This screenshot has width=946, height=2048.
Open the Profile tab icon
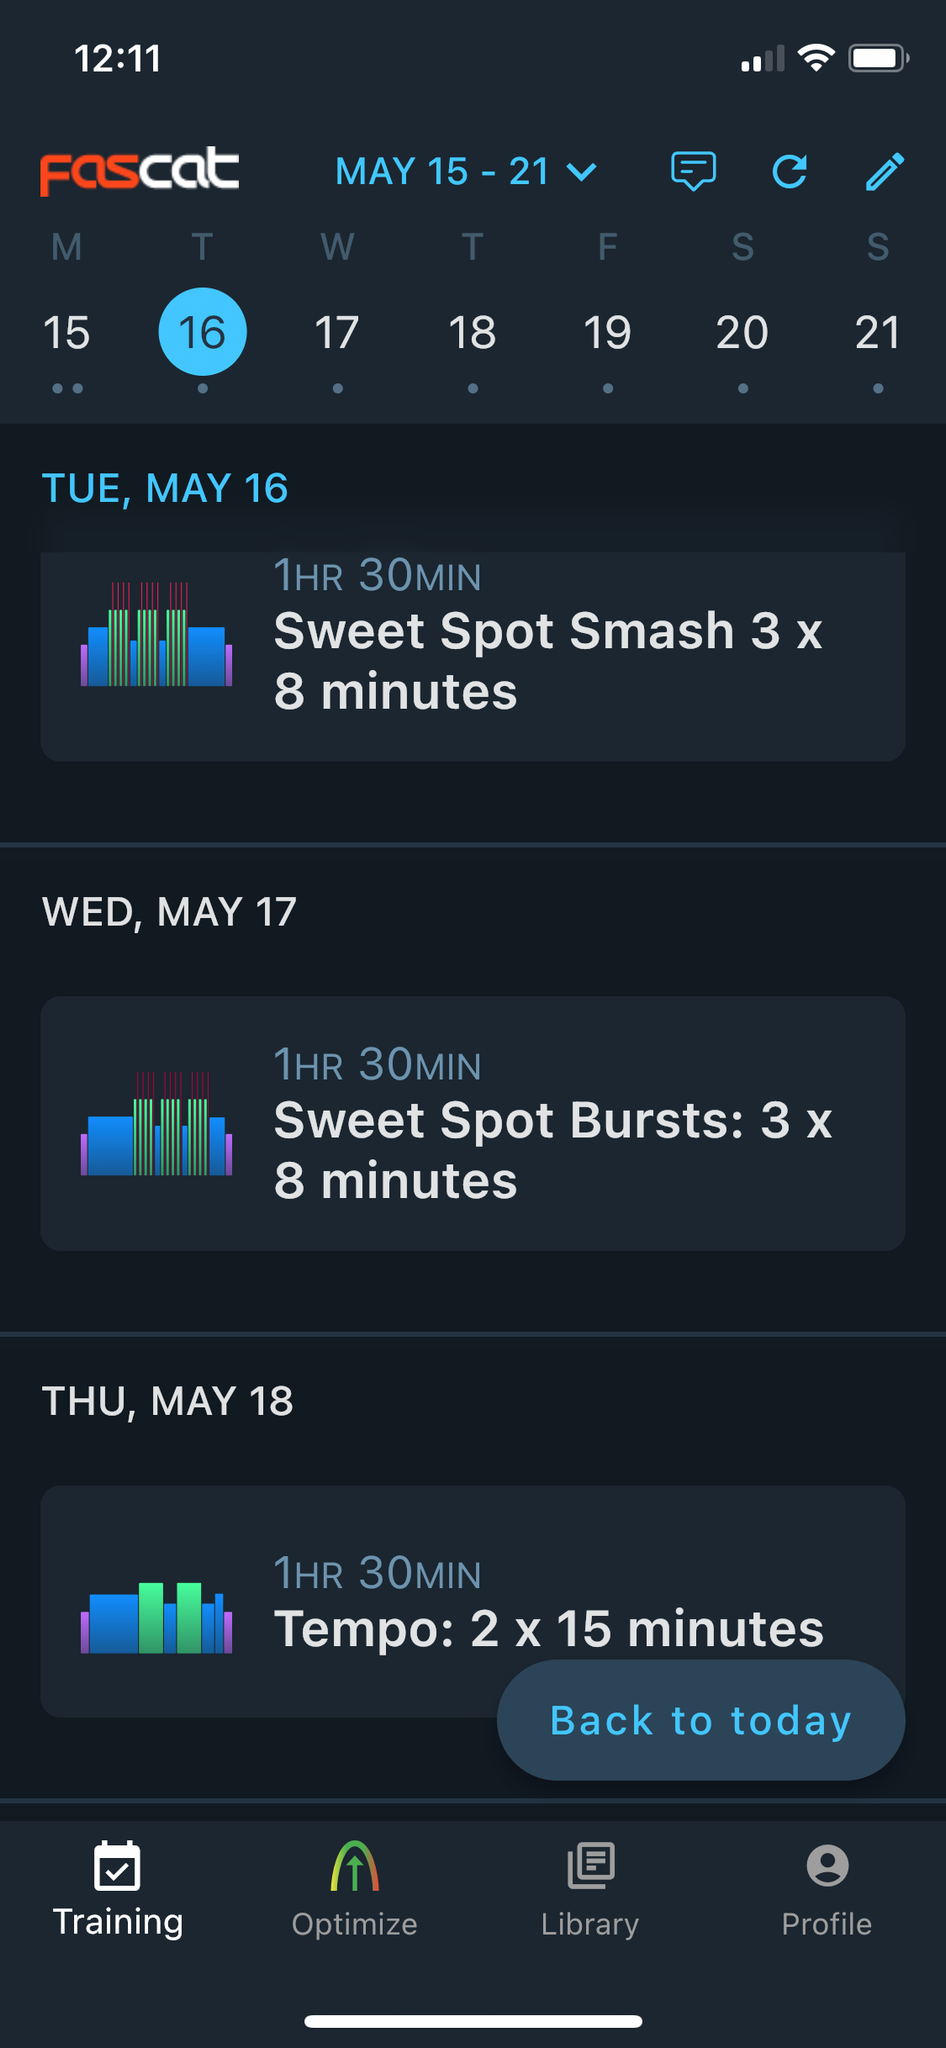pyautogui.click(x=827, y=1866)
